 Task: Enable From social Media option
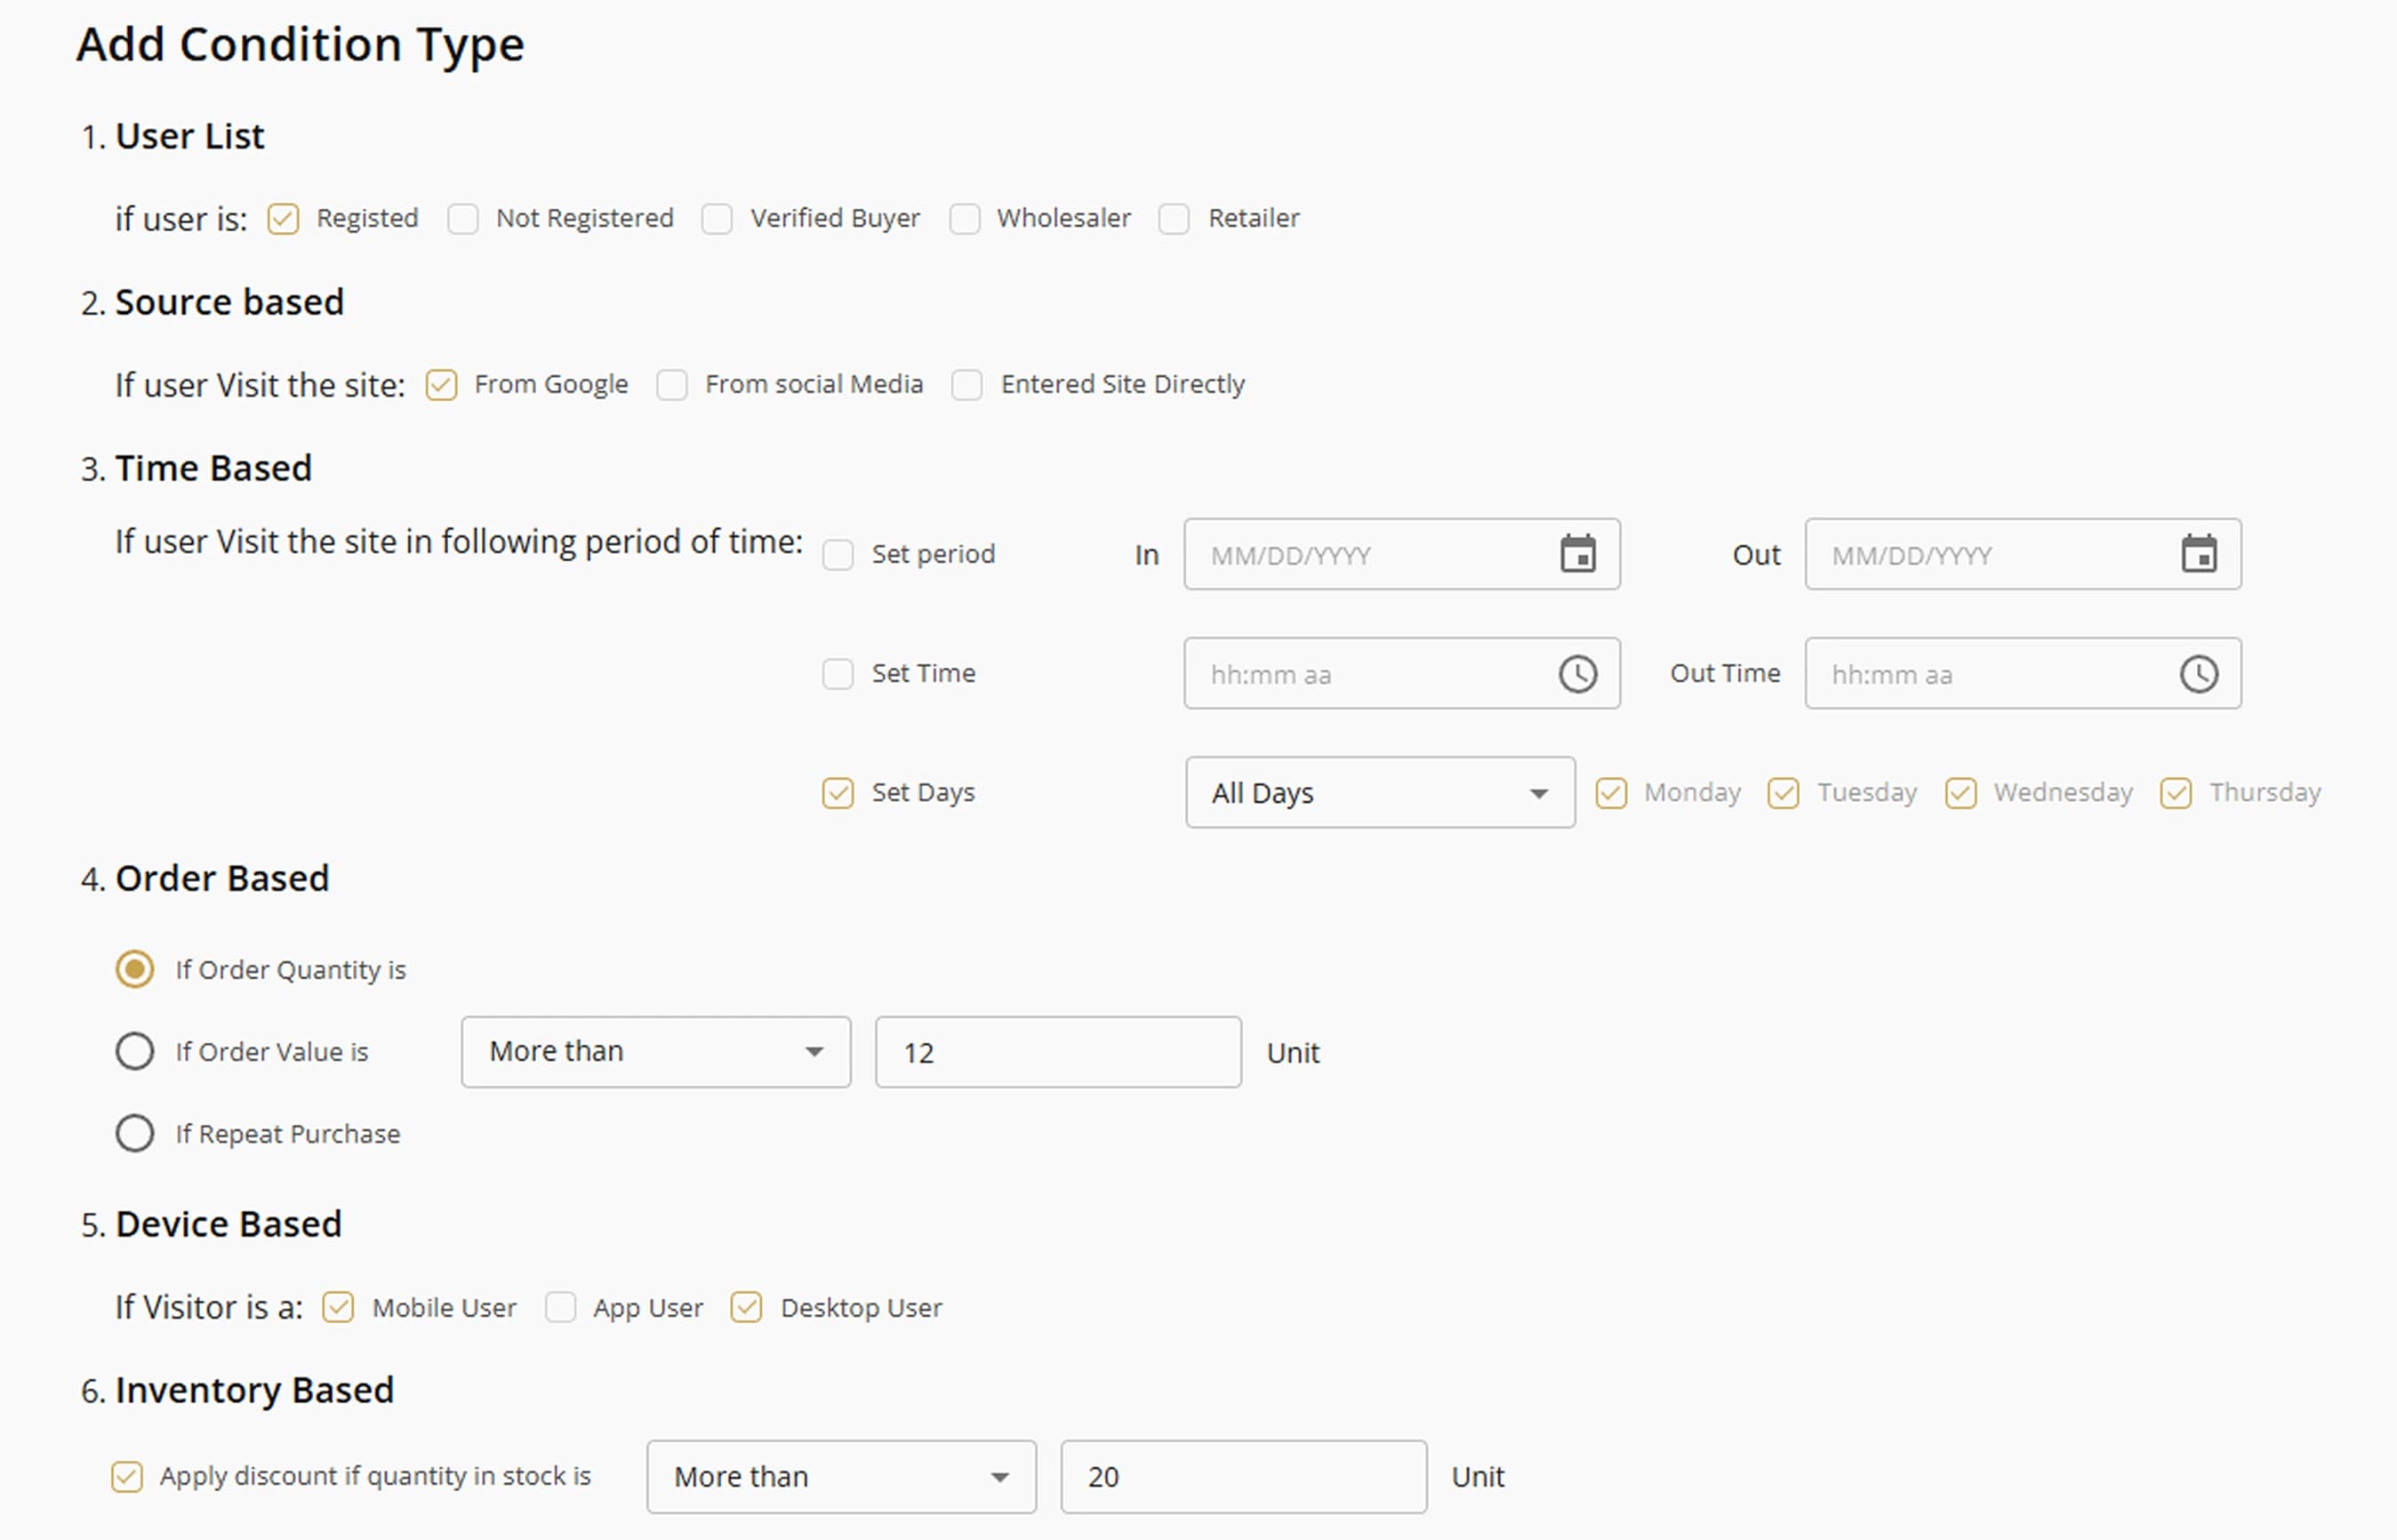(671, 384)
